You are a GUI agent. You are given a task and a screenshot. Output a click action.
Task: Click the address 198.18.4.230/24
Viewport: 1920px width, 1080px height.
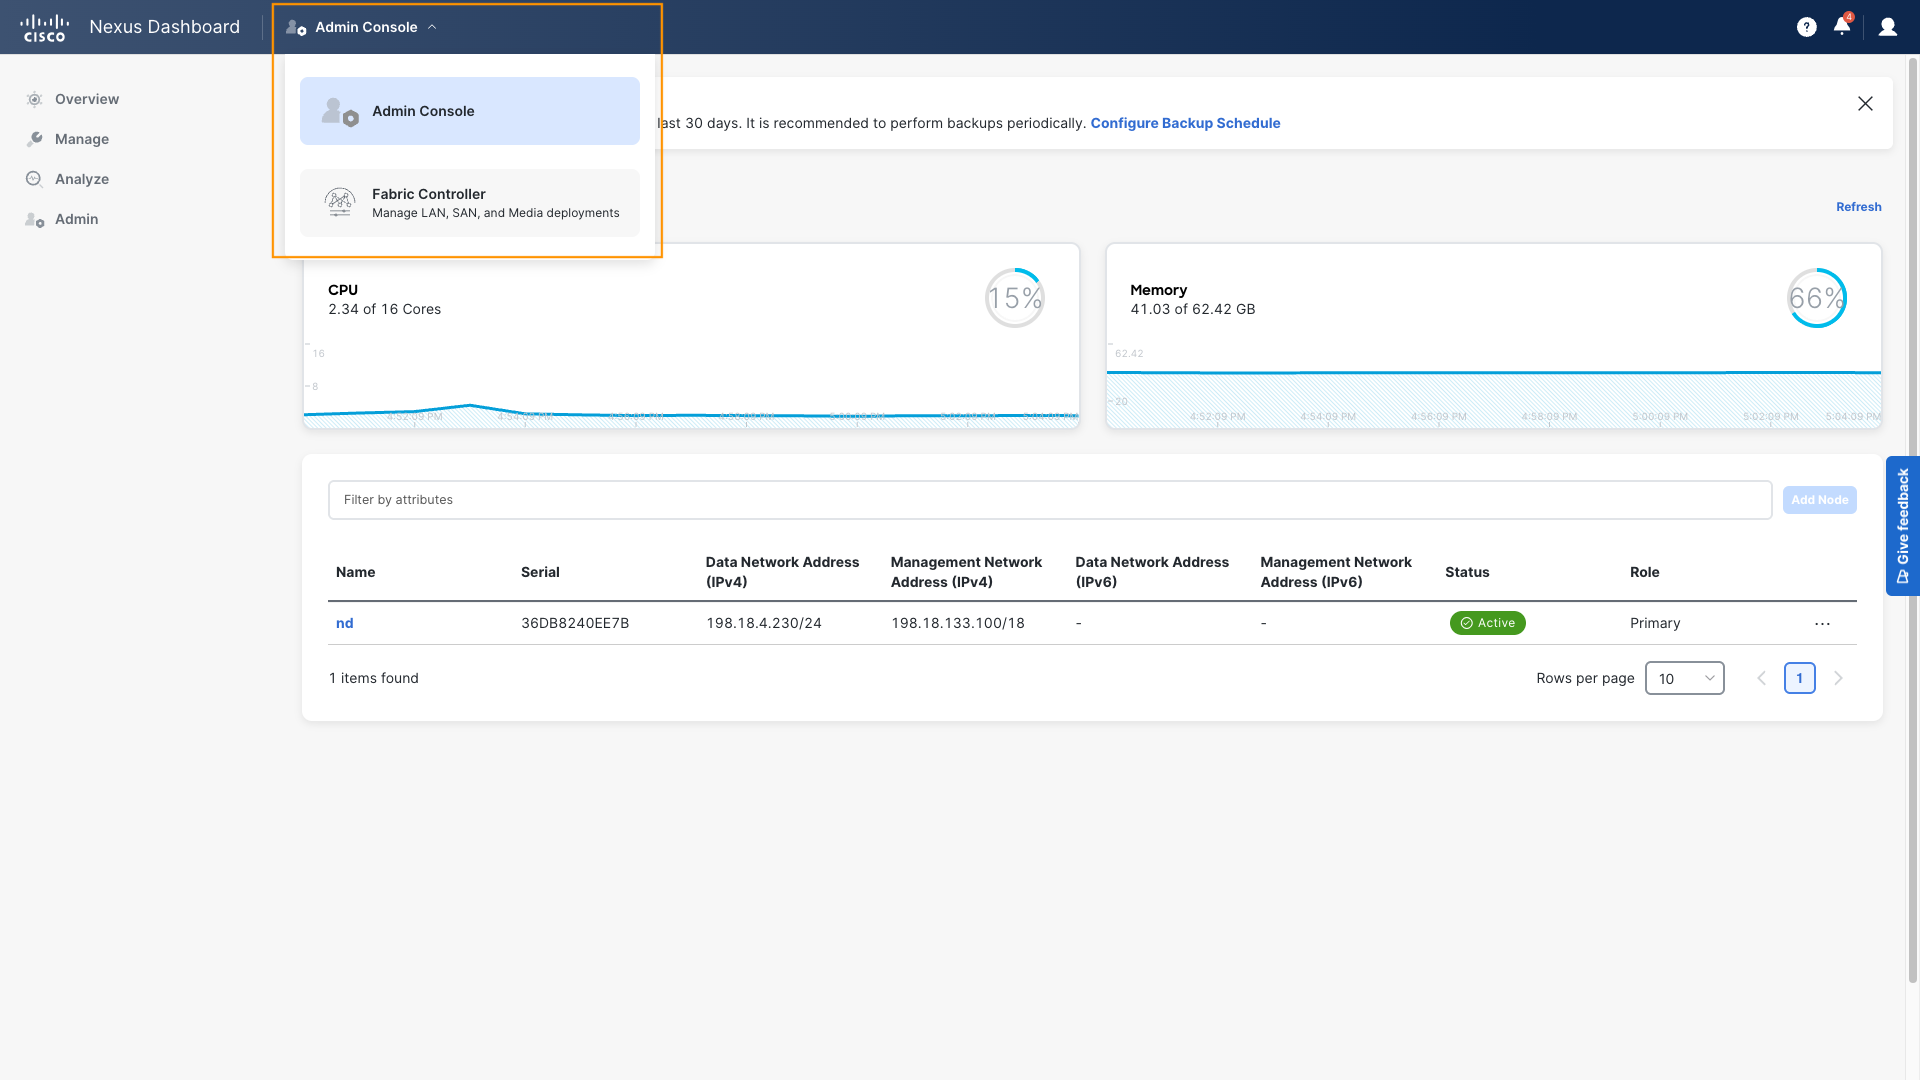[764, 623]
